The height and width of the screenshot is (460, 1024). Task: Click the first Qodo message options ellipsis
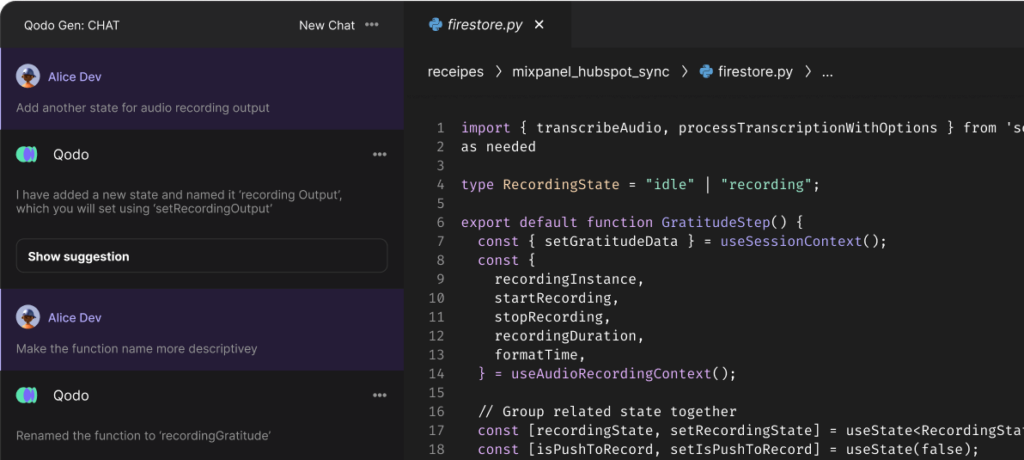pos(379,155)
